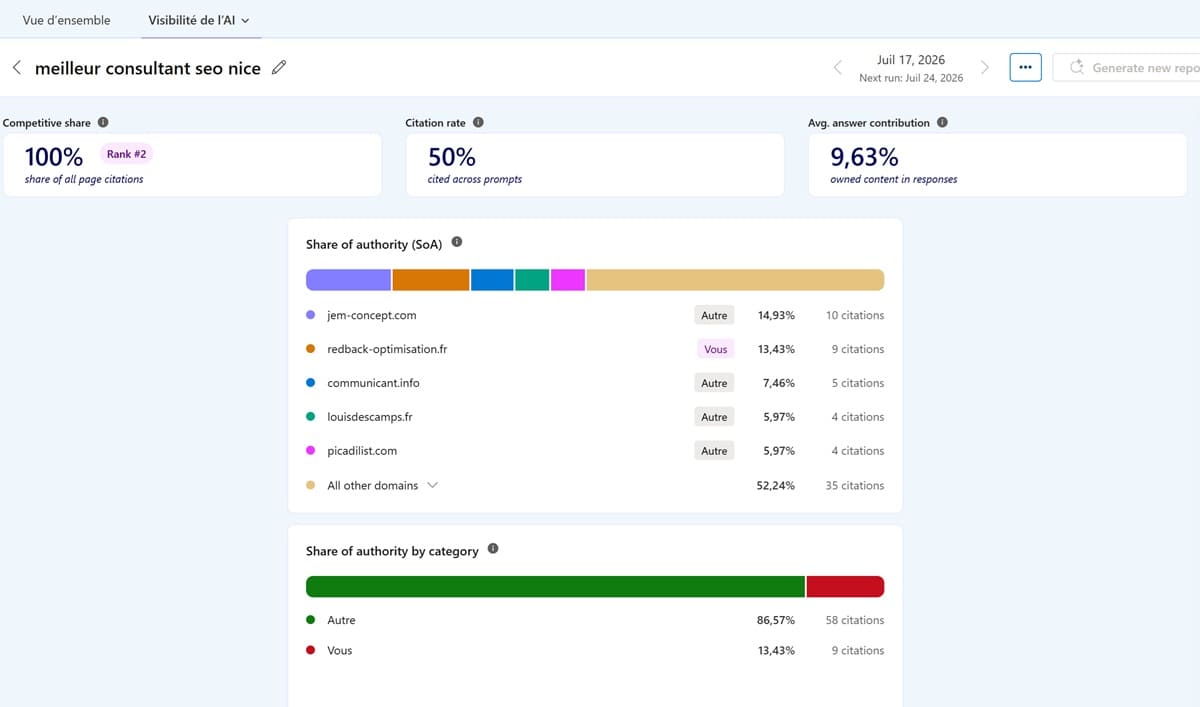Open info icon next to Avg. answer contribution
The height and width of the screenshot is (707, 1200).
point(942,123)
